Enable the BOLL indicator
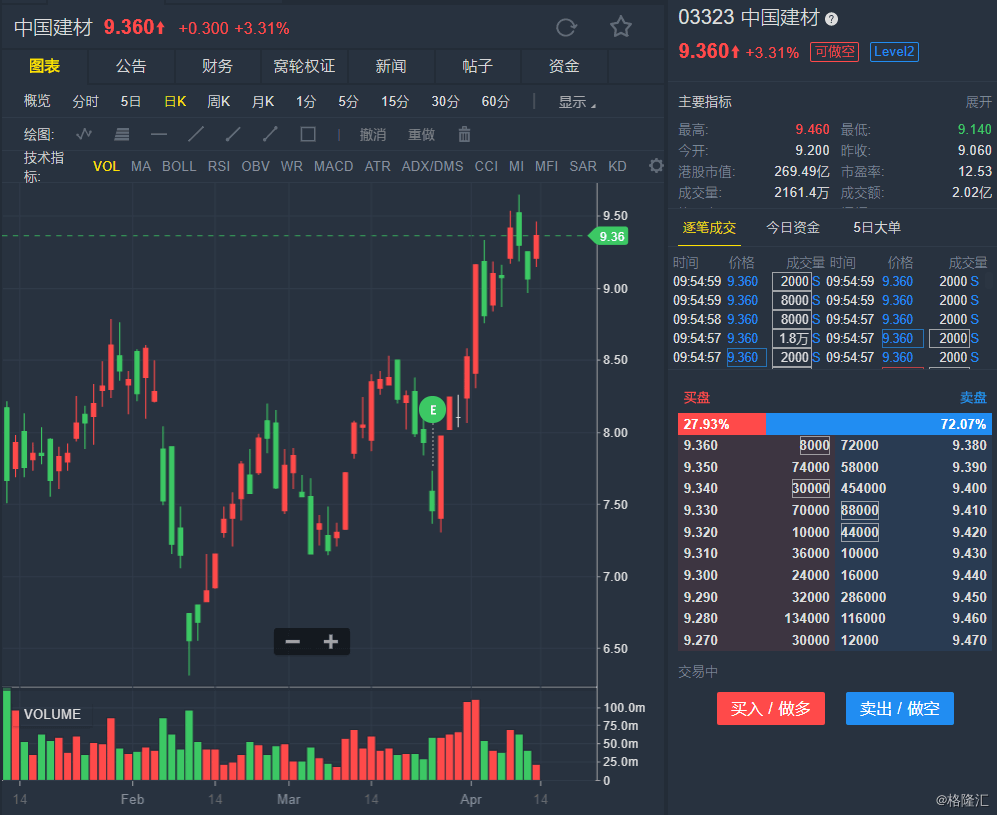The height and width of the screenshot is (815, 997). click(x=179, y=166)
